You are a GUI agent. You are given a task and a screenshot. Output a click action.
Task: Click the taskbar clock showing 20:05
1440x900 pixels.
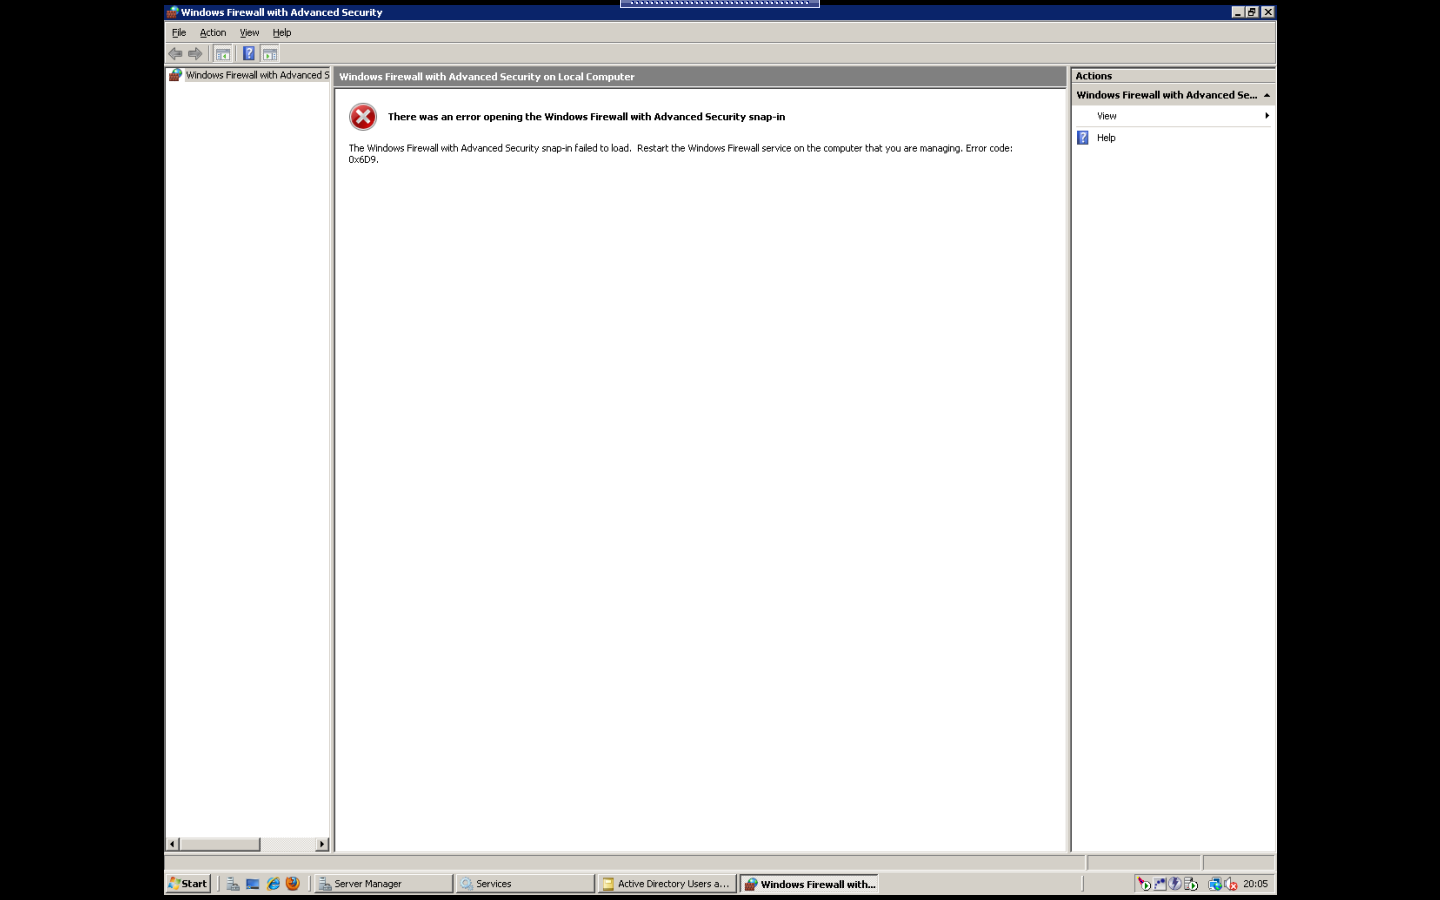click(1255, 884)
